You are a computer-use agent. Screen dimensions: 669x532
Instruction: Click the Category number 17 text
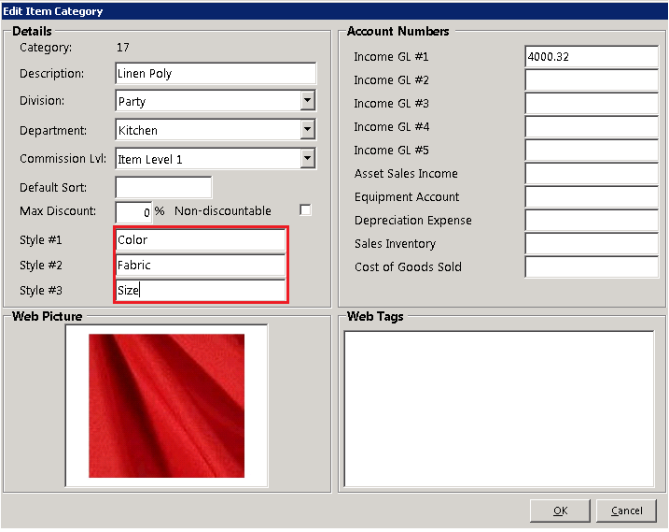[x=123, y=47]
